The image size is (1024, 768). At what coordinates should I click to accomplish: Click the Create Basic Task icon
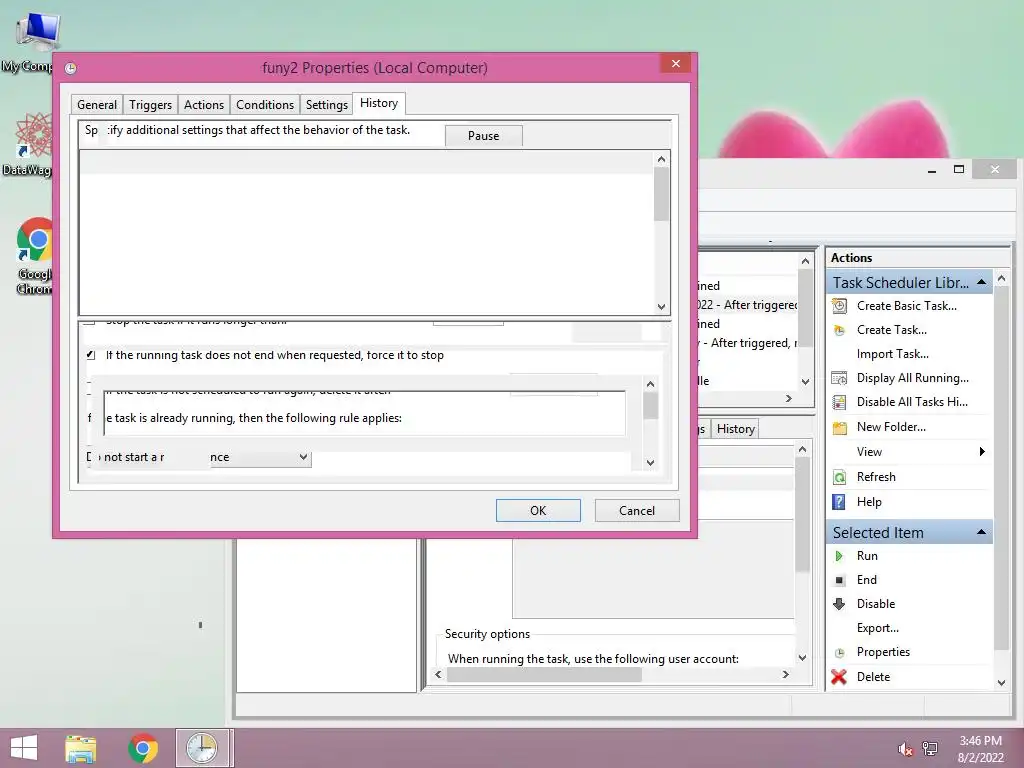pyautogui.click(x=839, y=306)
